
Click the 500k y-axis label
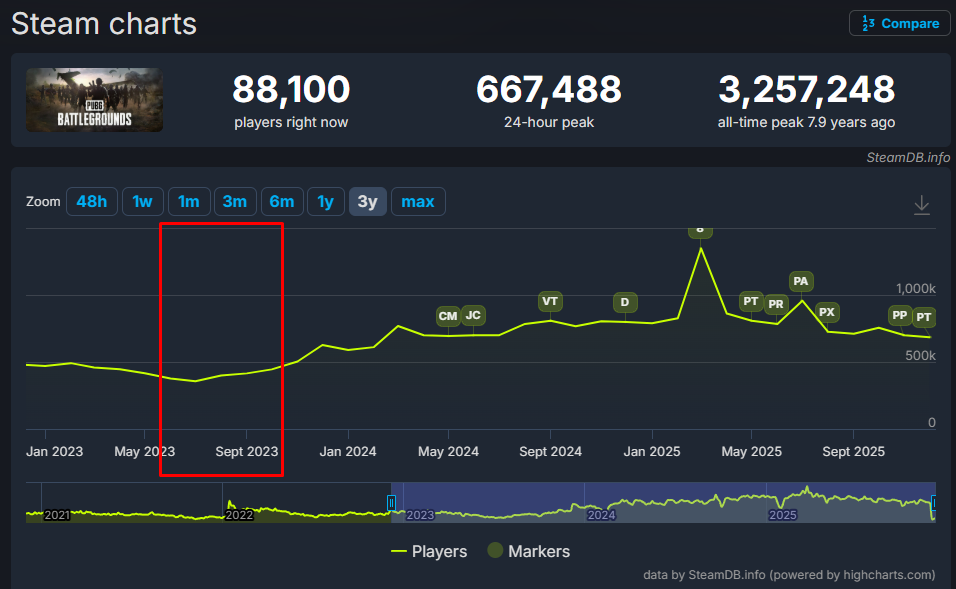pos(921,355)
